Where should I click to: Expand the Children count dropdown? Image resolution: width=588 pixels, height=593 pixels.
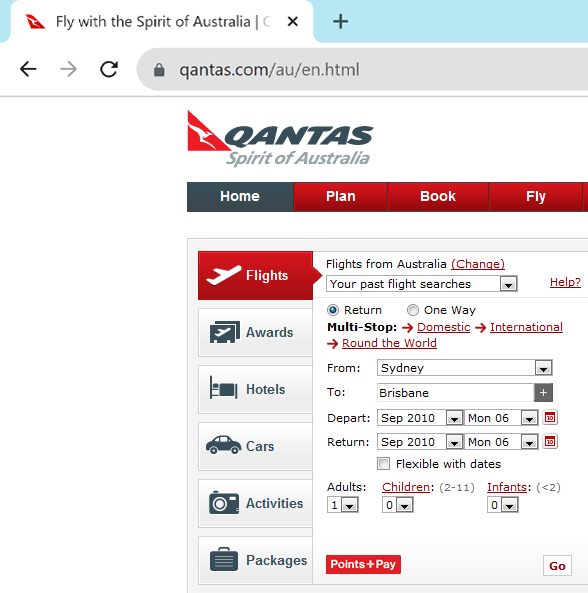pos(398,505)
